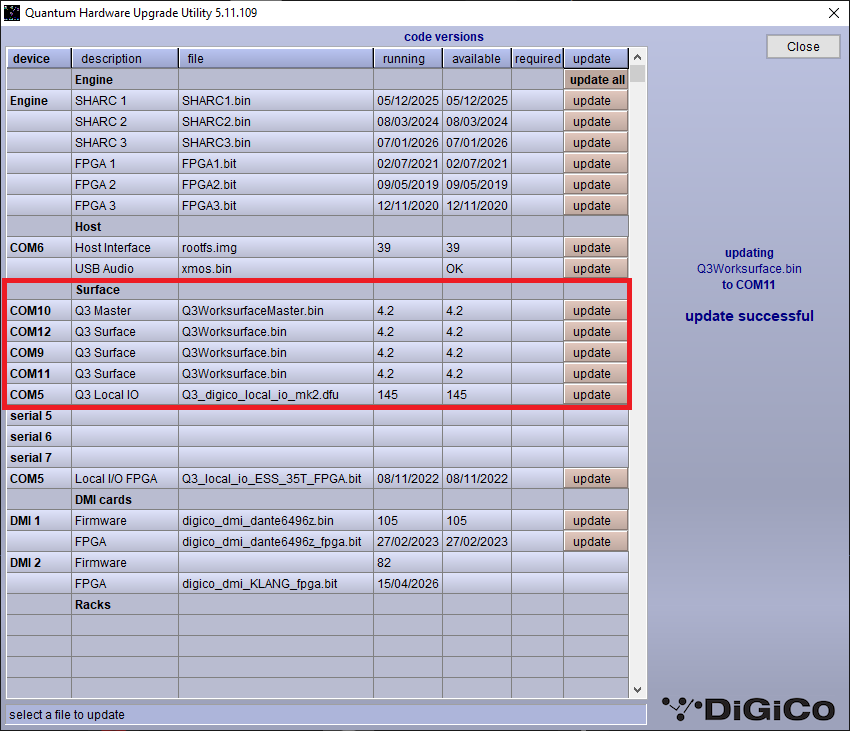Click the 'code versions' heading
The image size is (850, 731).
(x=443, y=37)
